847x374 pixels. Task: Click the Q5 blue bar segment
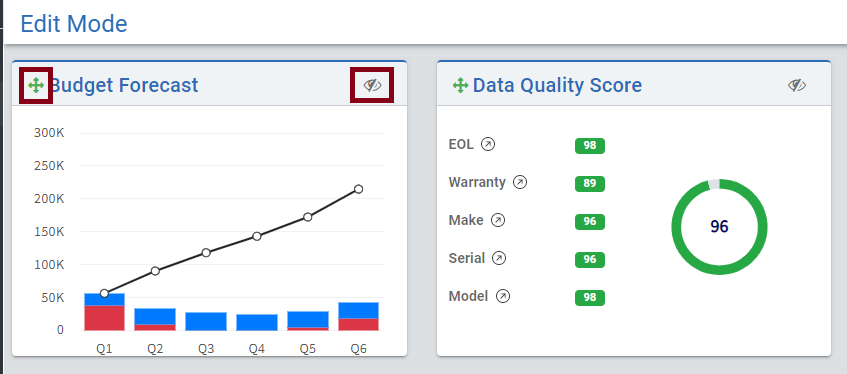click(x=307, y=319)
